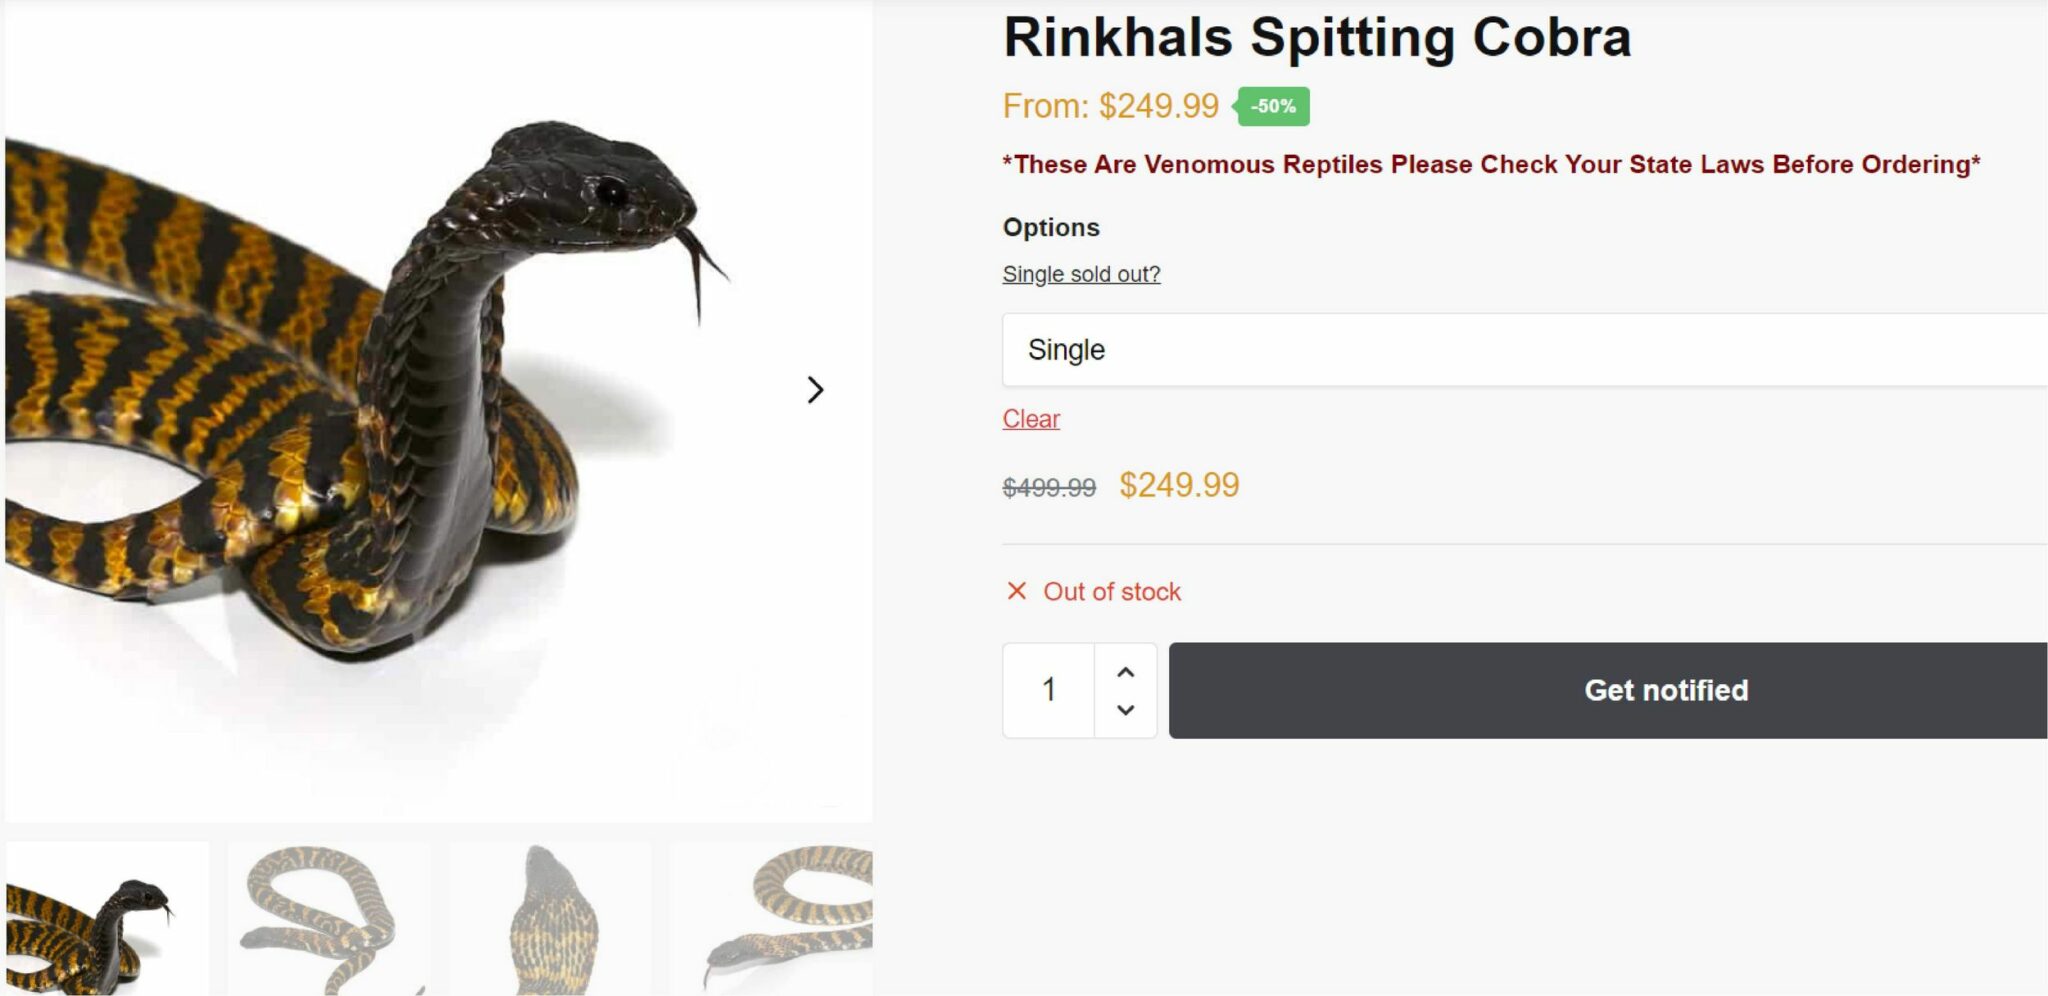Decrease quantity with the down arrow
This screenshot has width=2048, height=996.
[x=1125, y=710]
